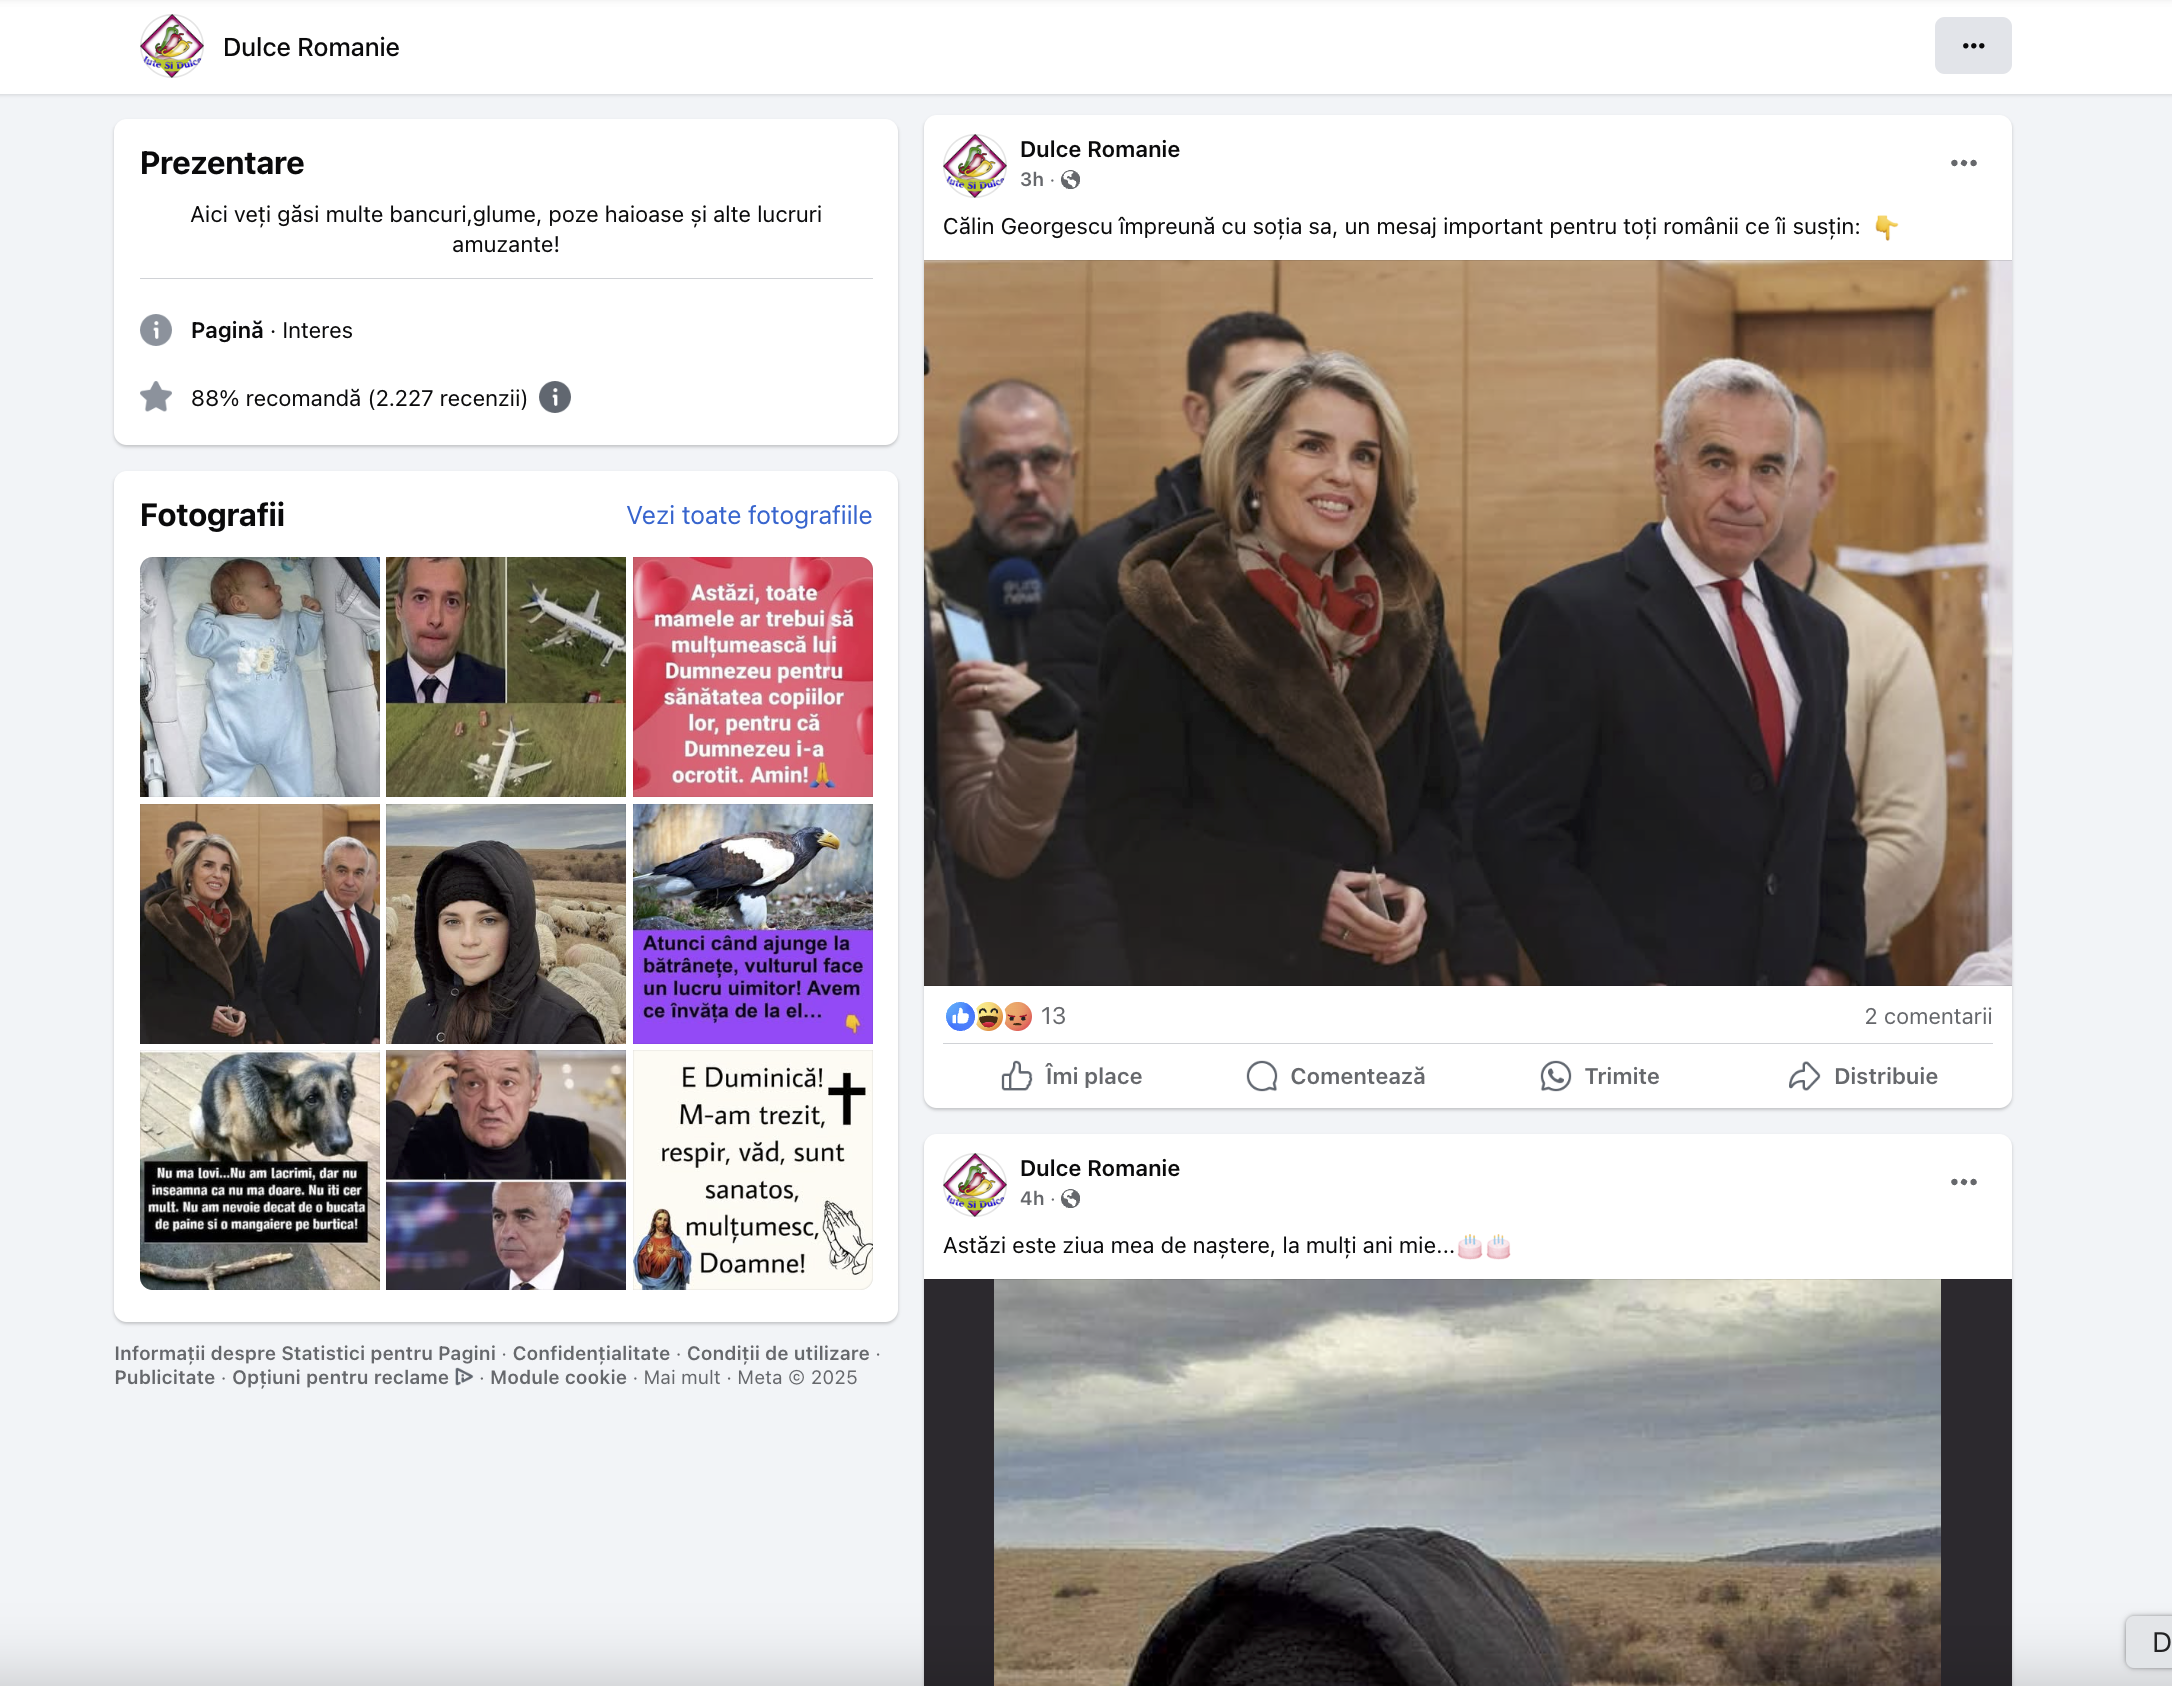Click the Dulce Romanie header logo avatar

(172, 46)
